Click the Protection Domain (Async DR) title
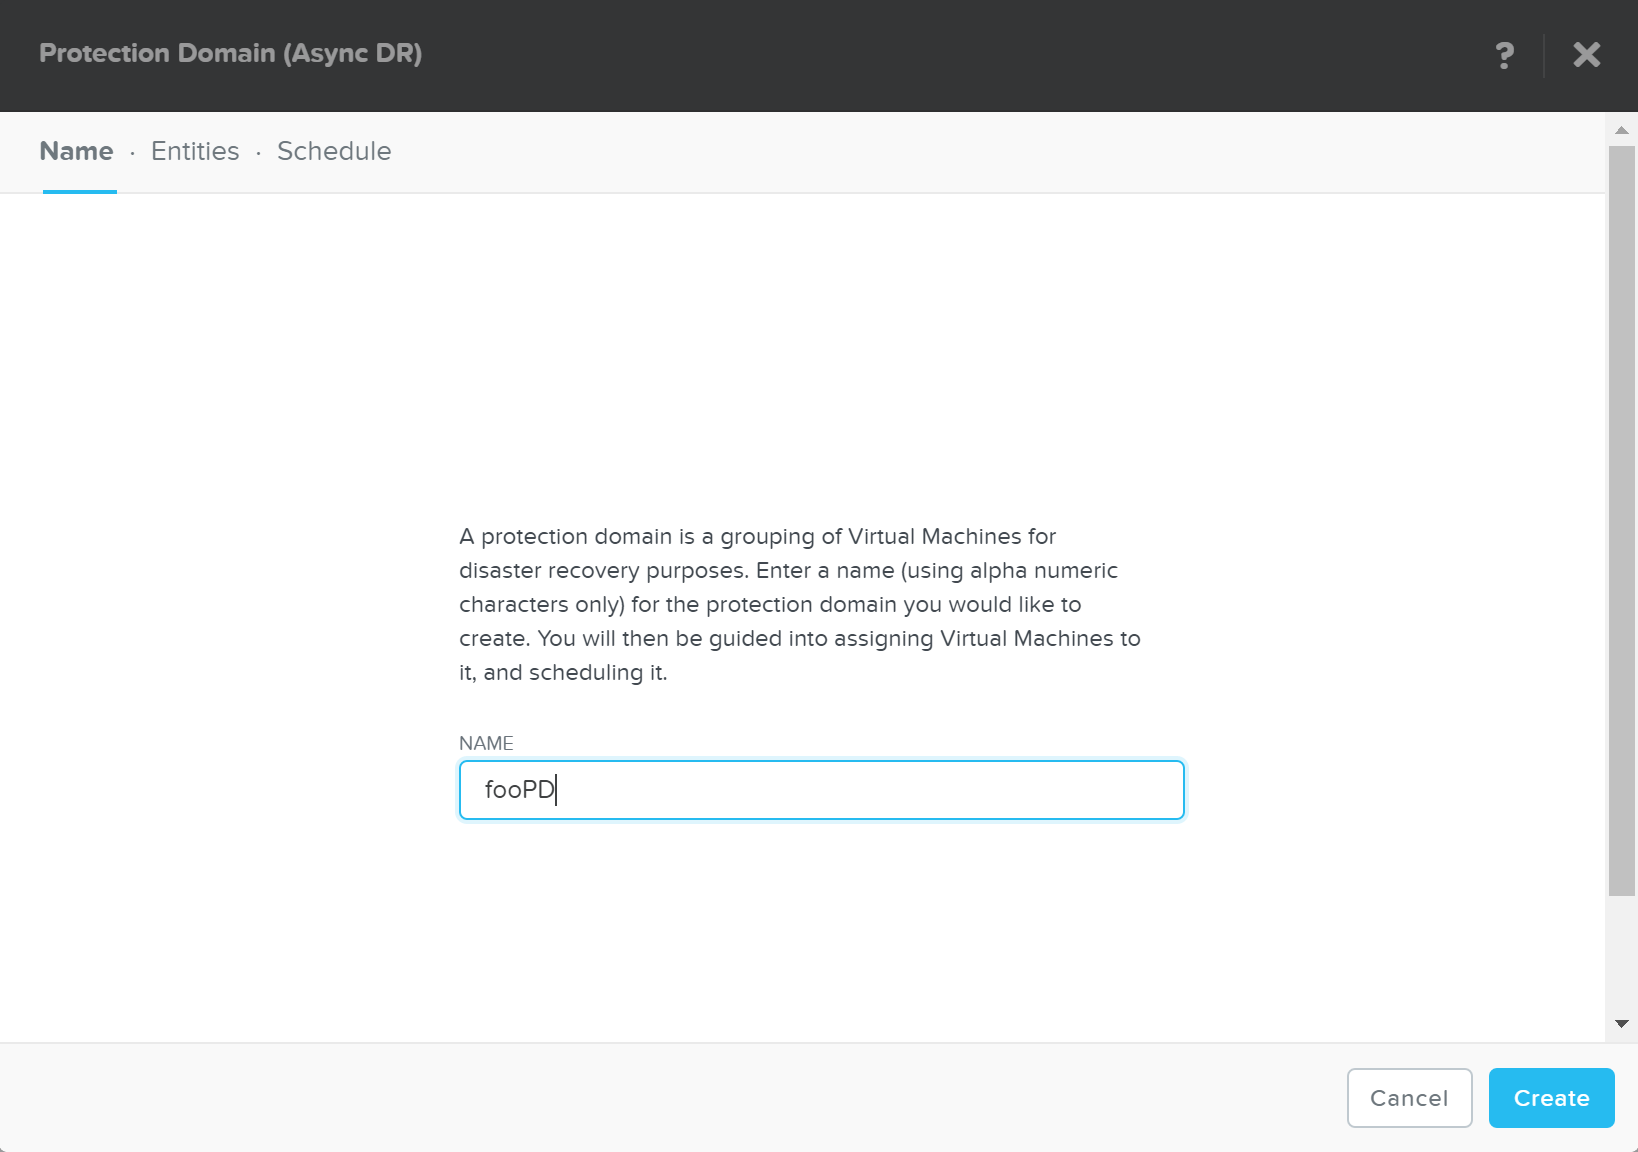Viewport: 1638px width, 1152px height. coord(230,53)
